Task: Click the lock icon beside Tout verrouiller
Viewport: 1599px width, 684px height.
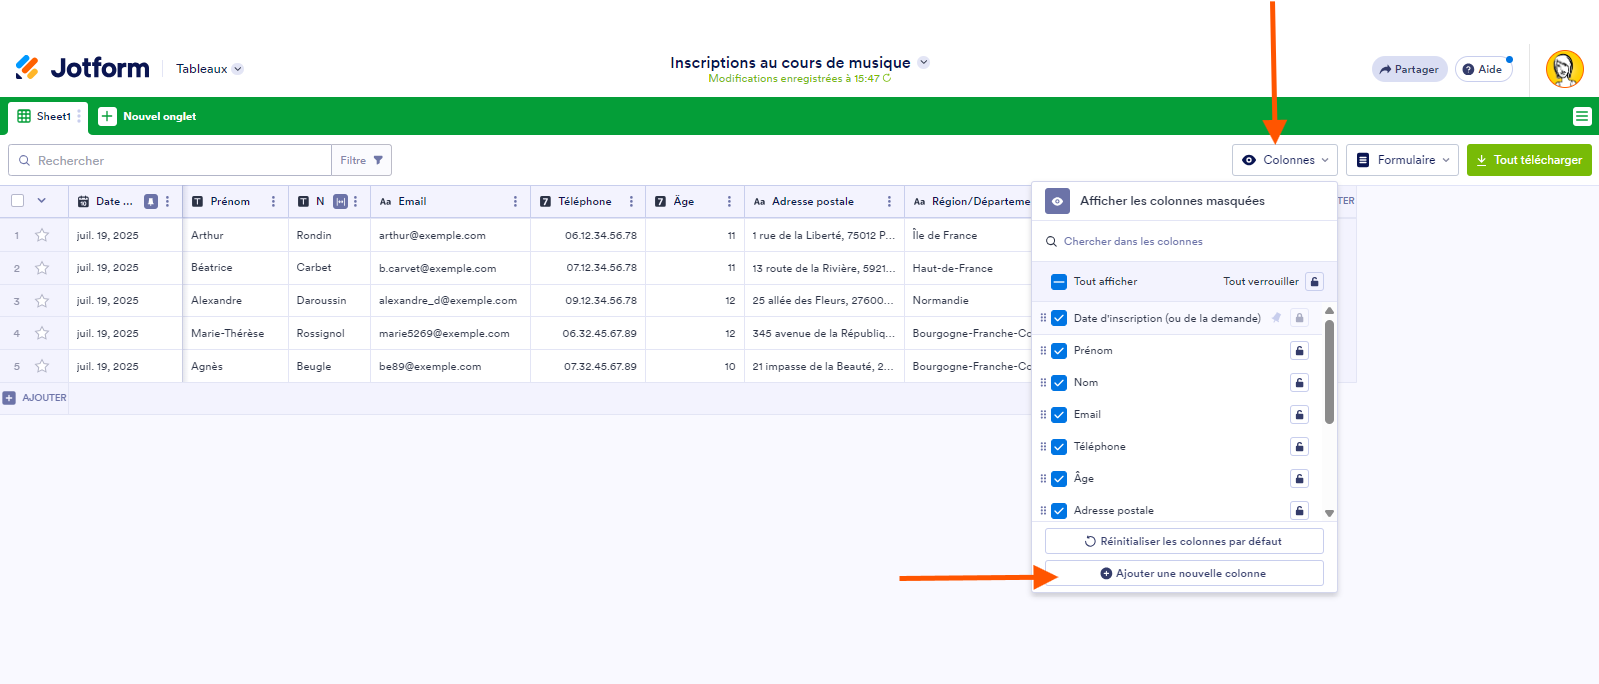Action: tap(1314, 282)
